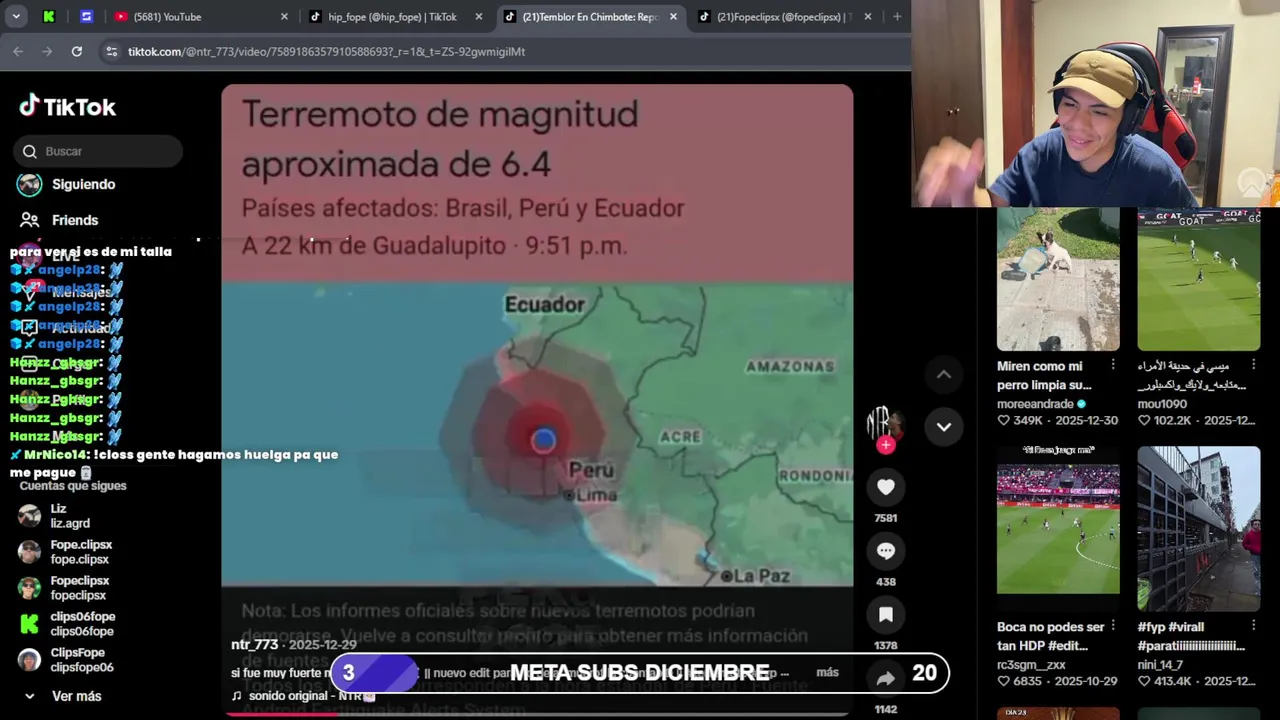Screen dimensions: 1280x720
Task: Open options for Miren como mi perro
Action: [1113, 366]
